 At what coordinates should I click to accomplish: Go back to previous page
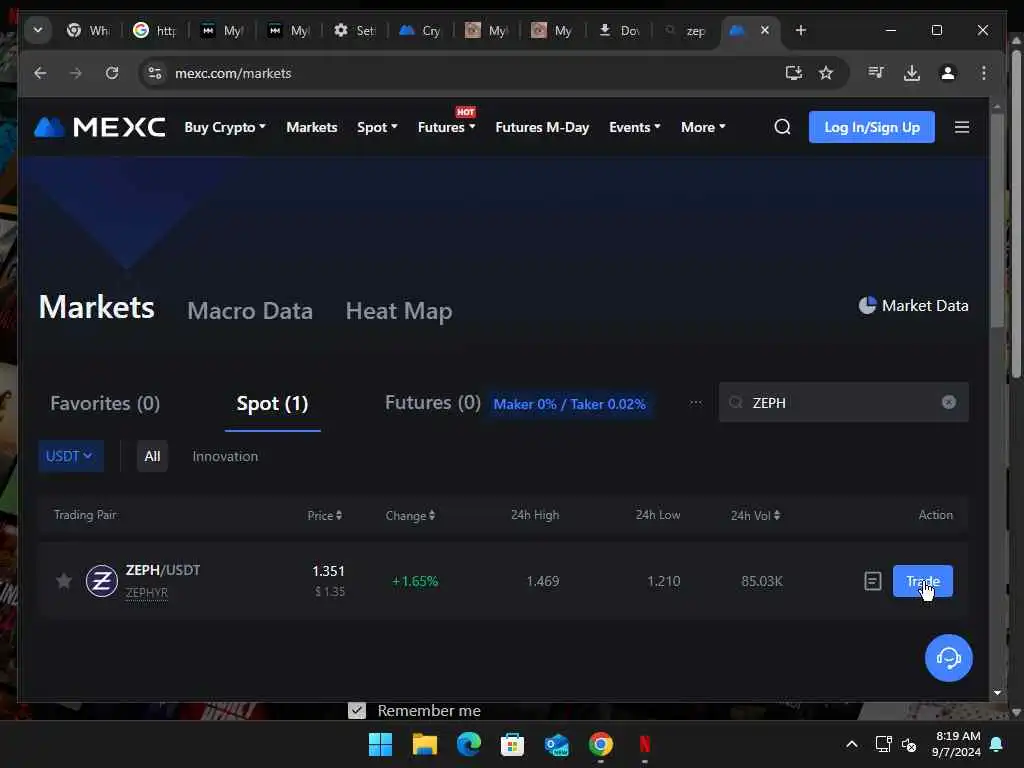click(40, 73)
